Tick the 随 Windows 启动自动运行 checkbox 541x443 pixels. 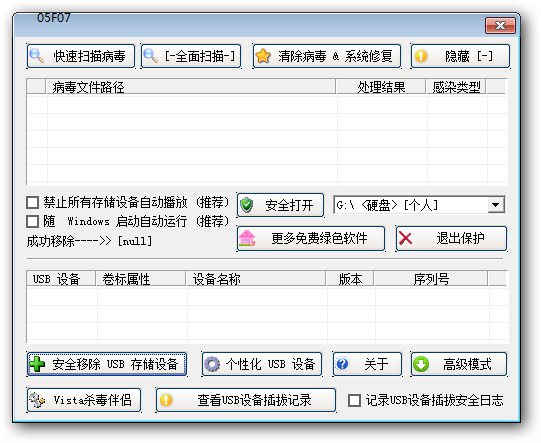click(x=32, y=222)
